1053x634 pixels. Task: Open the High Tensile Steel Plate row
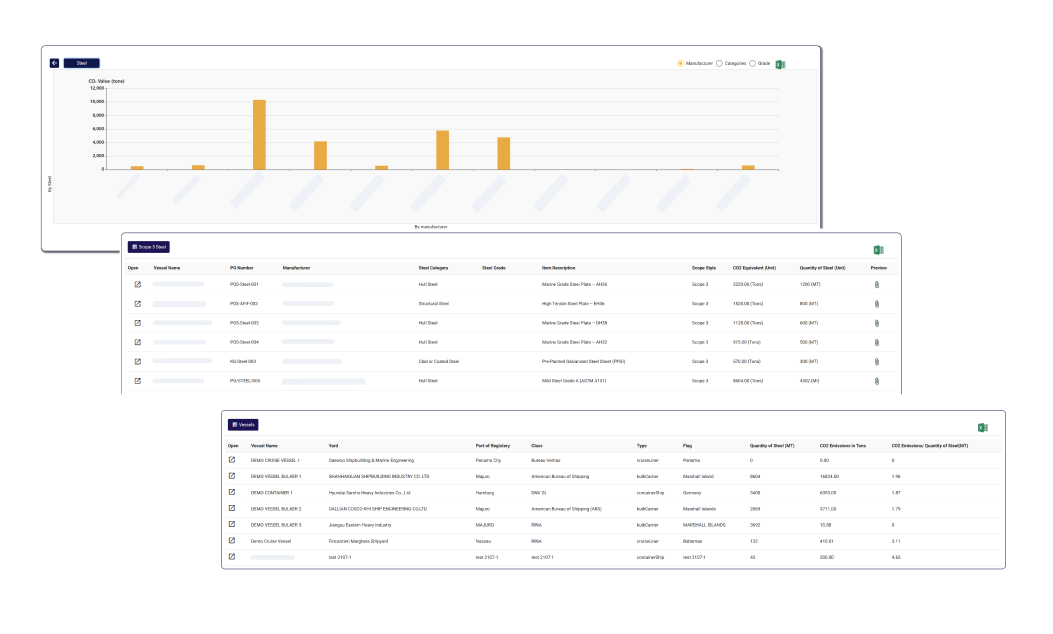(x=138, y=304)
